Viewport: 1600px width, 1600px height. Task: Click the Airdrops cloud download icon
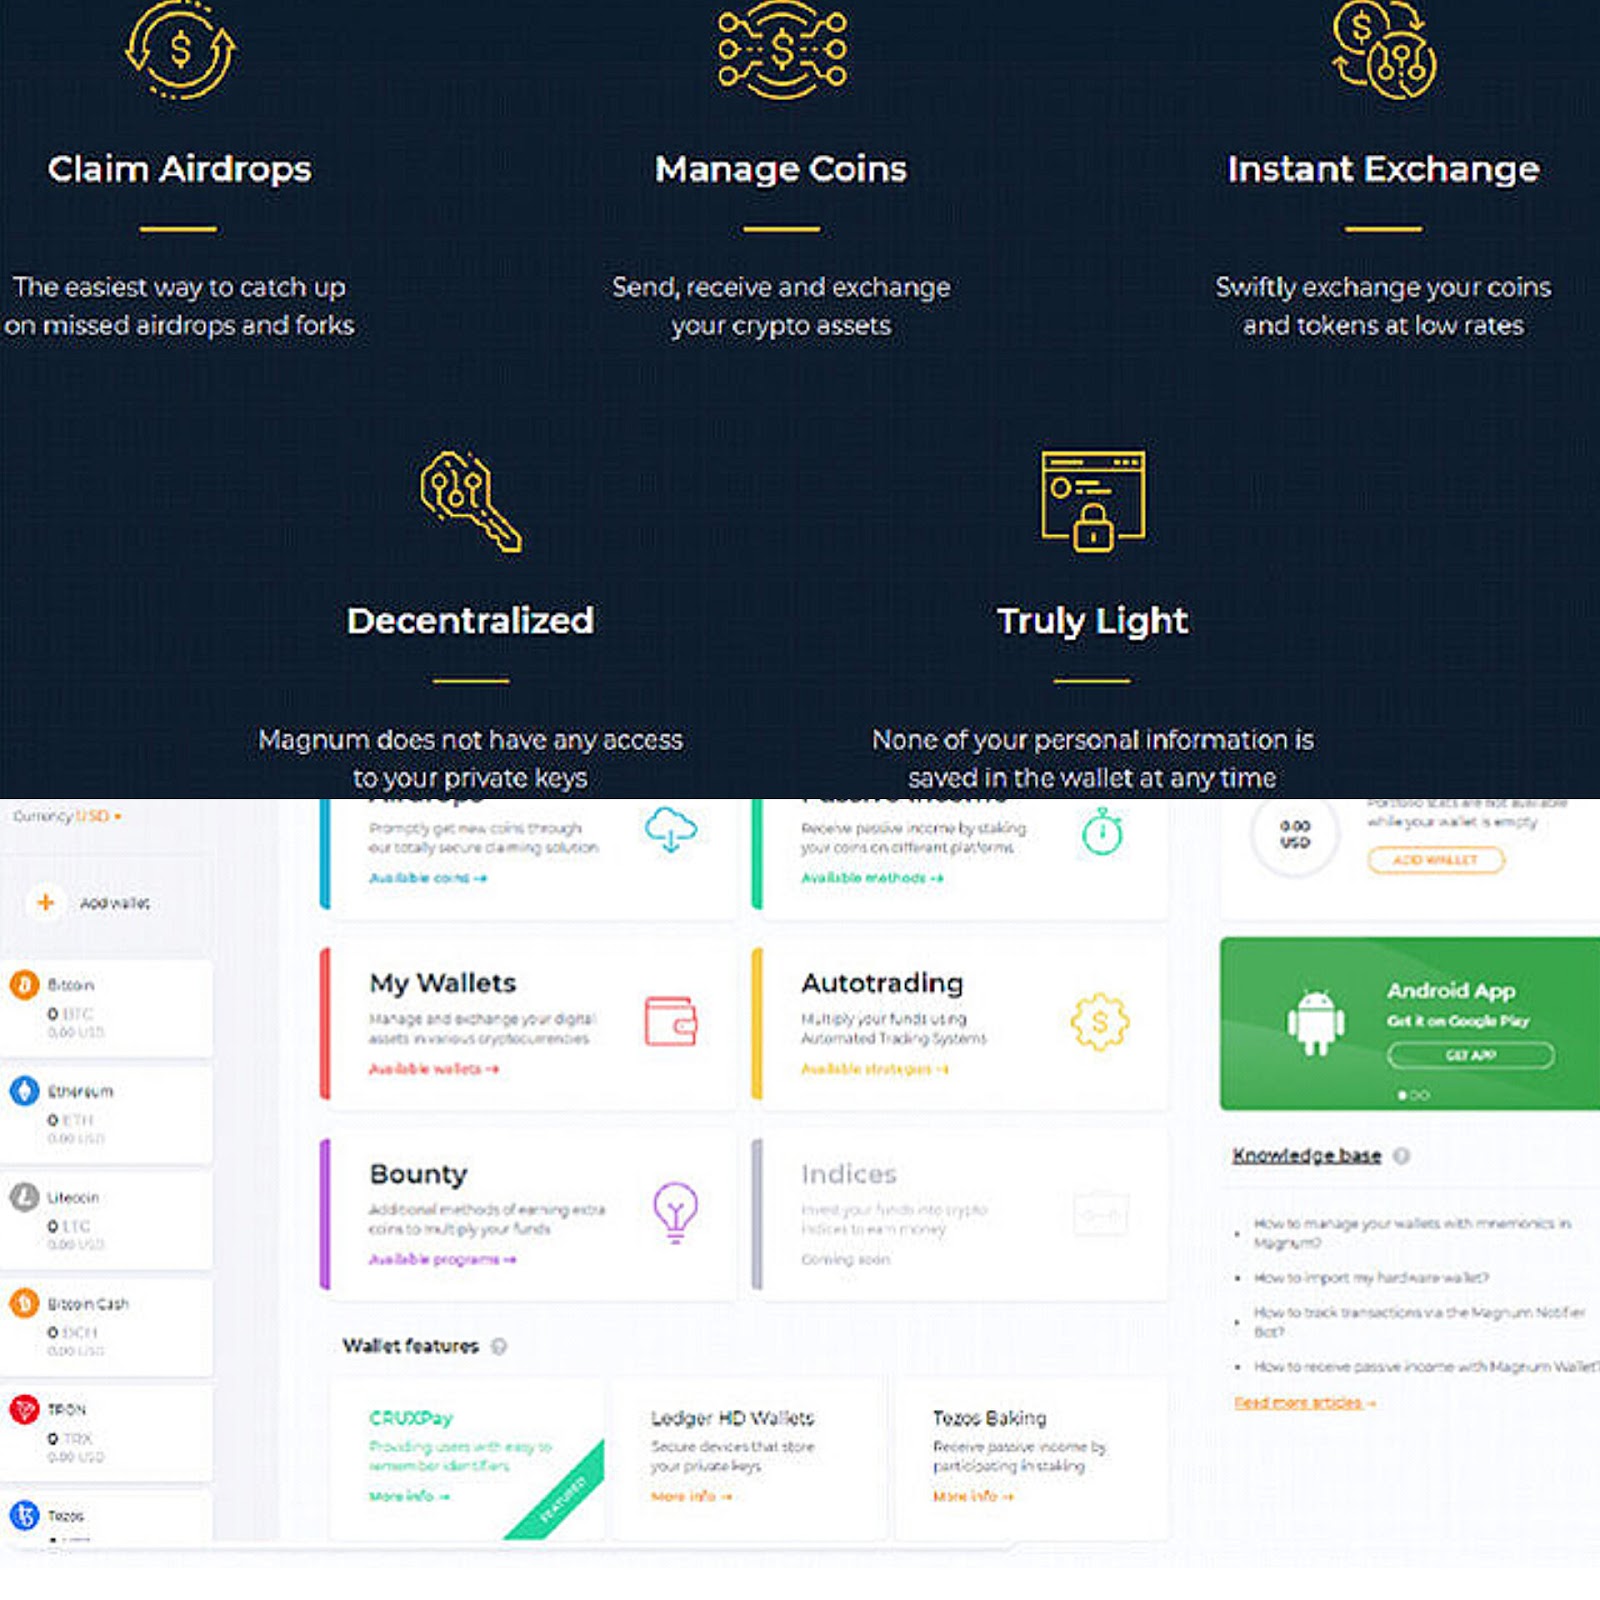[671, 830]
